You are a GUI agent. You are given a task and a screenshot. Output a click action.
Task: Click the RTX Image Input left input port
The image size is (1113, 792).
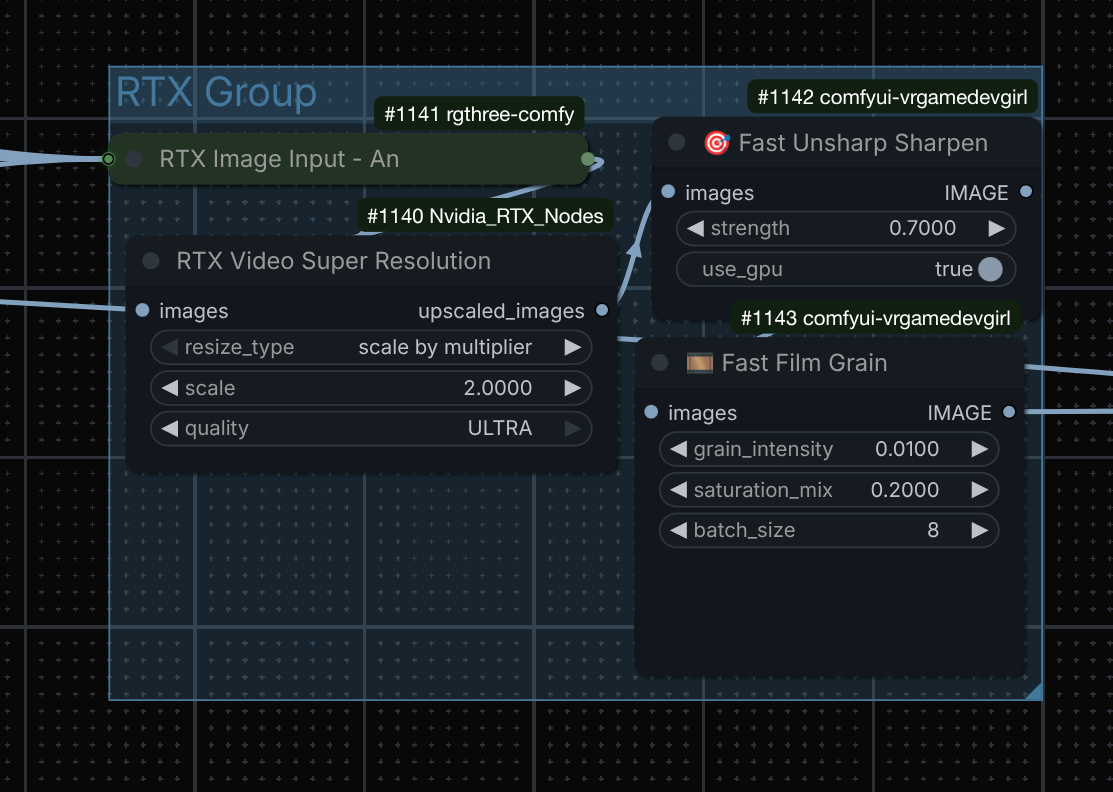point(109,159)
